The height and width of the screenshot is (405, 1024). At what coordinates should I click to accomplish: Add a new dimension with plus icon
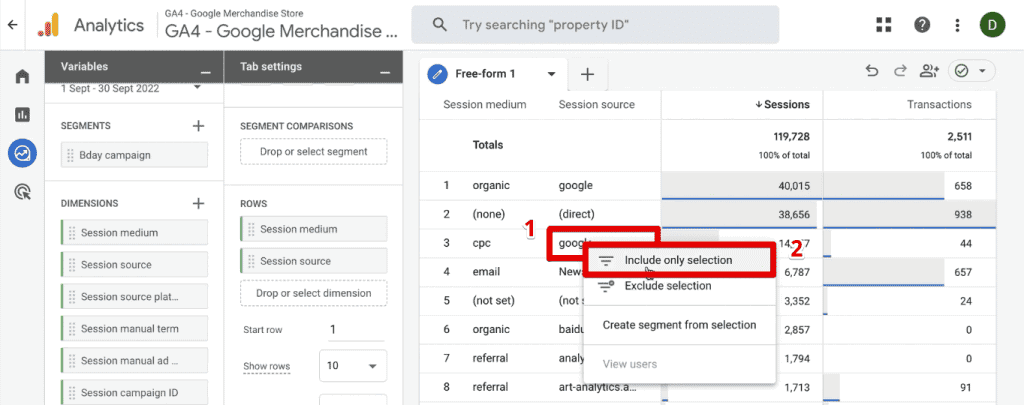199,203
